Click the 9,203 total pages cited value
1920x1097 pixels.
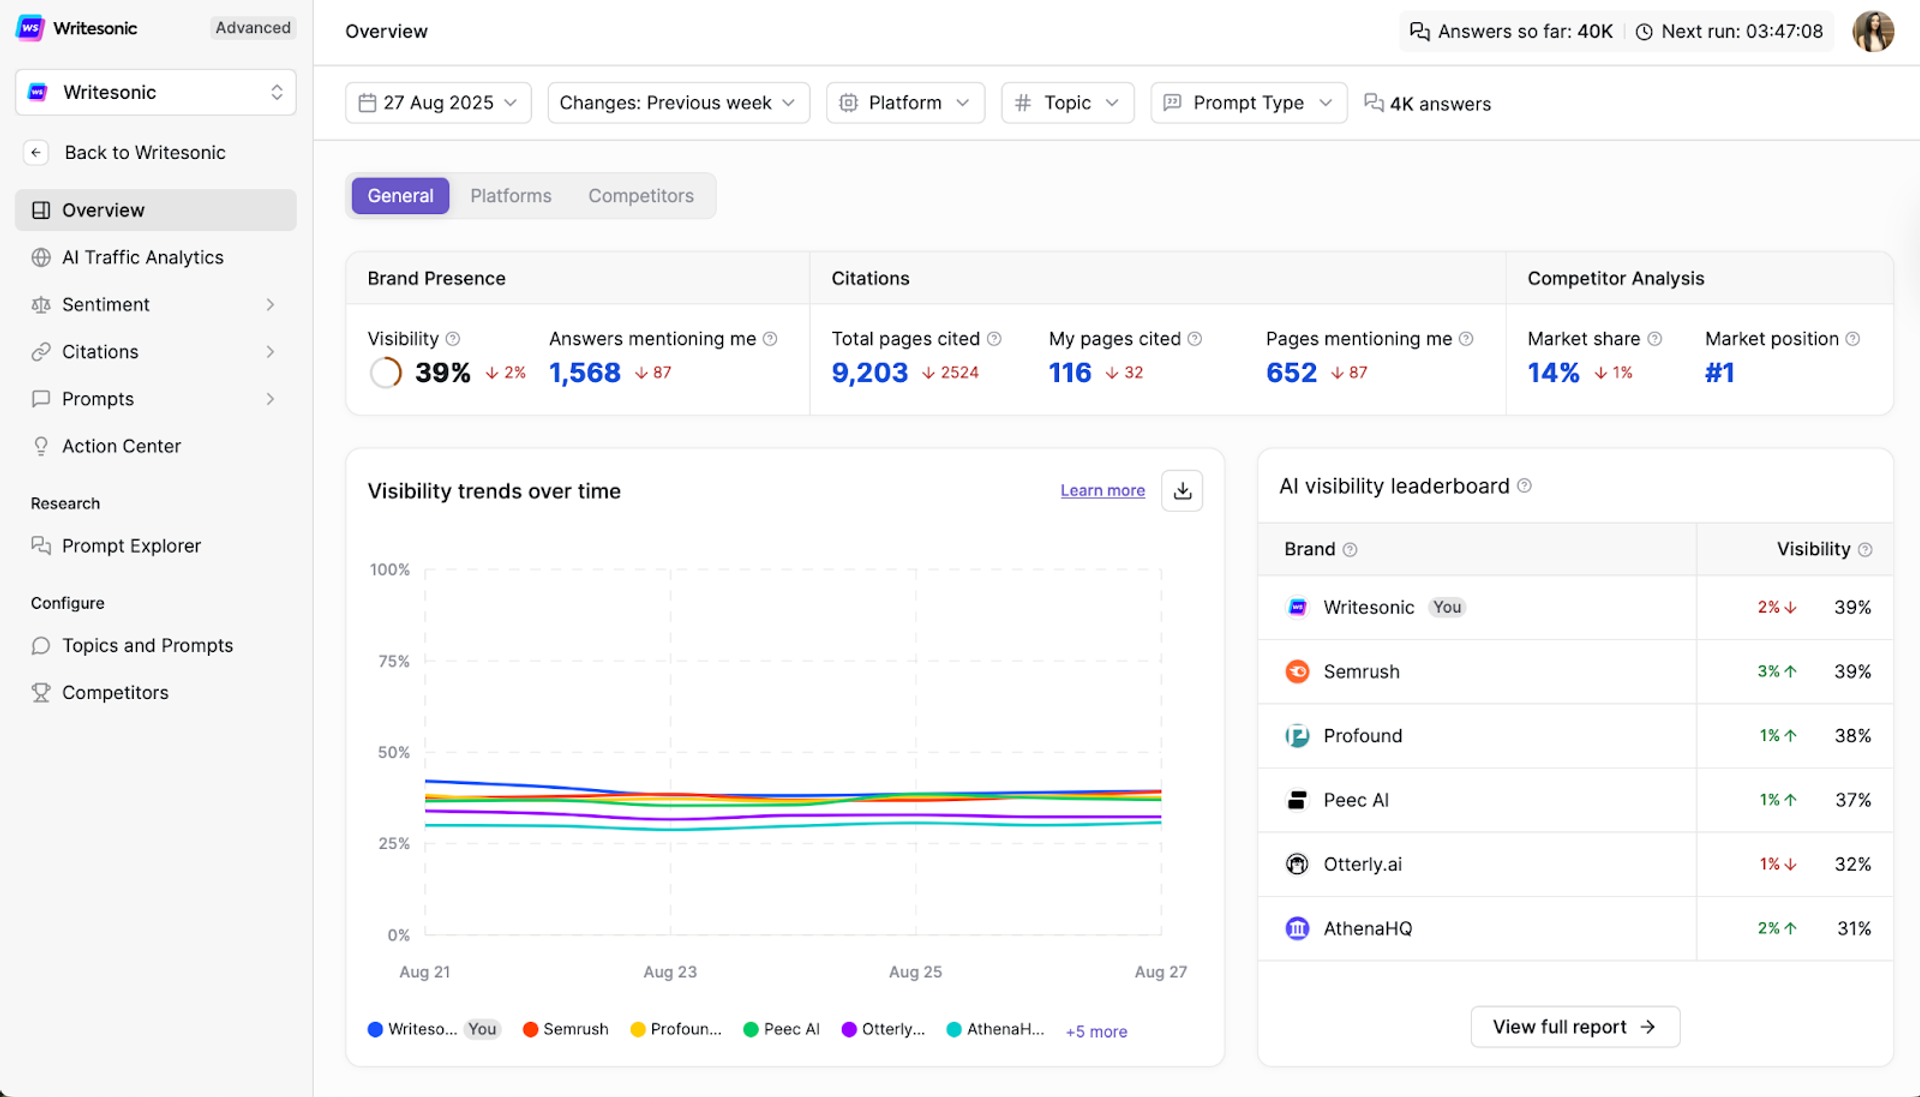870,373
